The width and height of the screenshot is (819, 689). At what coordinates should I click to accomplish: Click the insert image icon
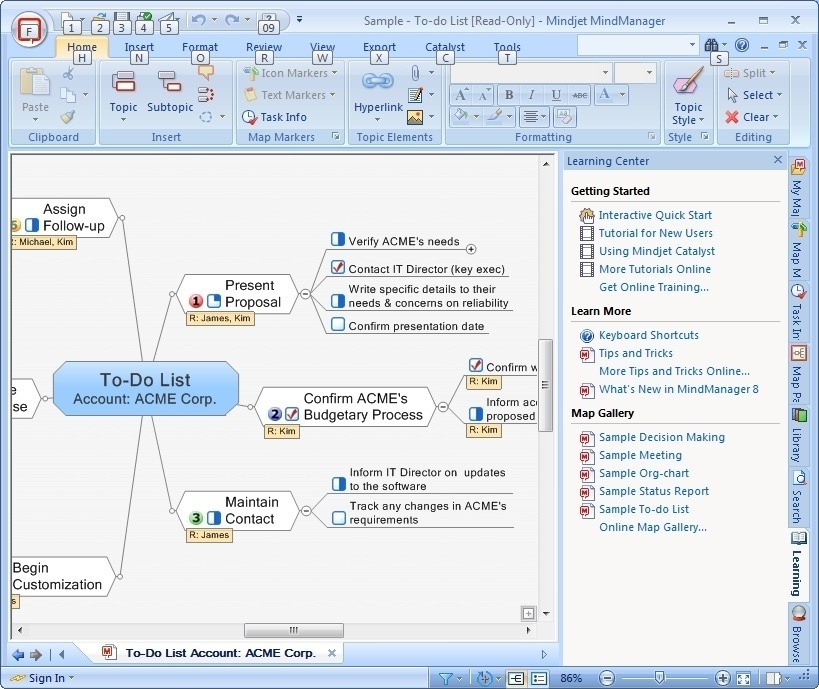pos(415,117)
